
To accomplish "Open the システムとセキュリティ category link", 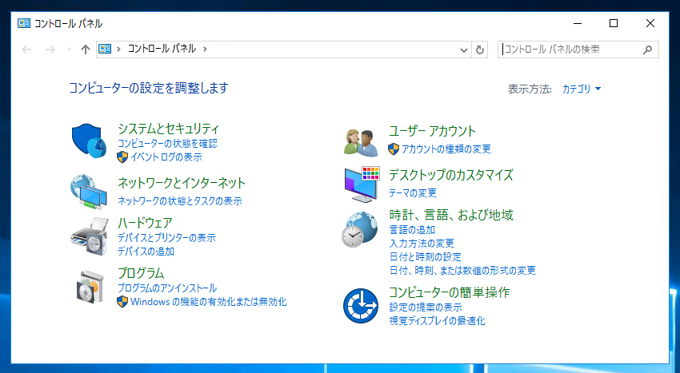I will pos(168,129).
